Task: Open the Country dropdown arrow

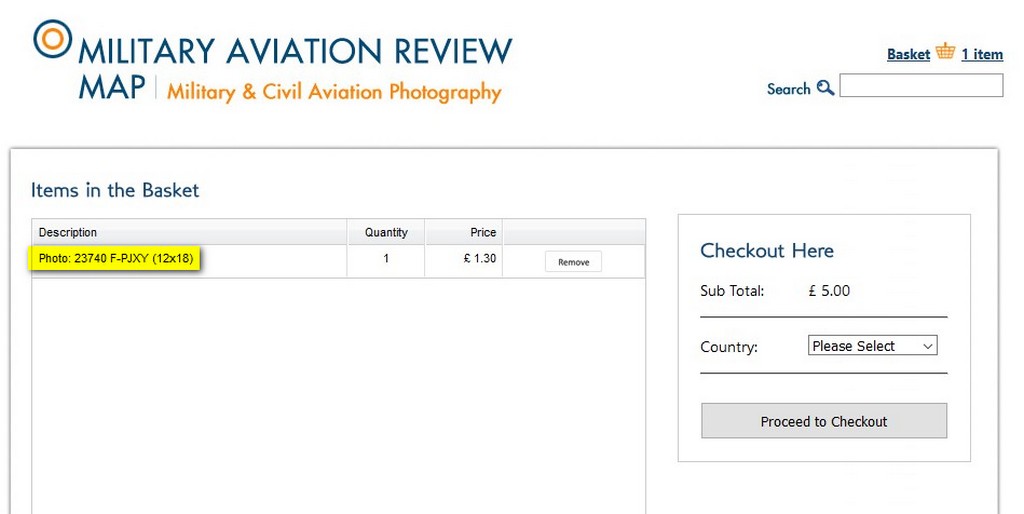Action: click(927, 346)
